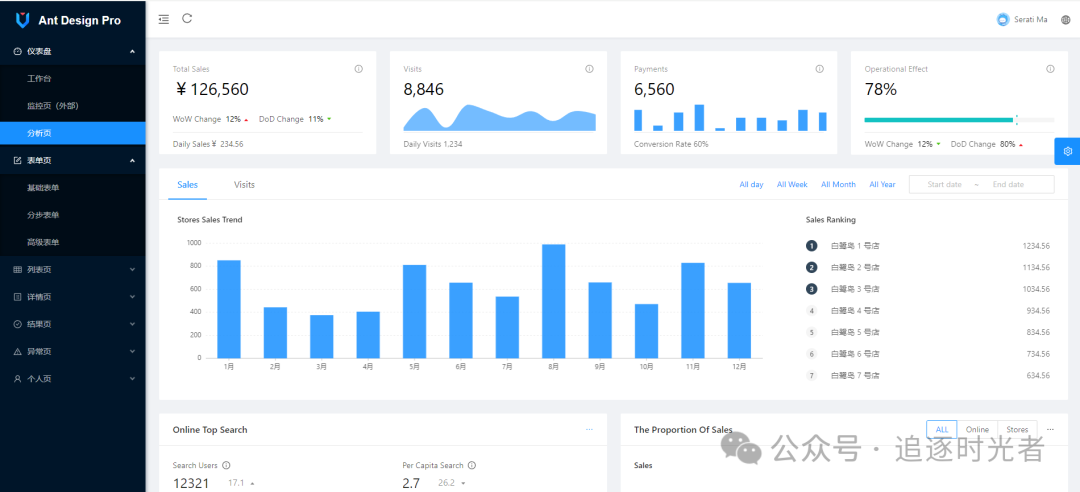Click the All Week filter link

(792, 185)
